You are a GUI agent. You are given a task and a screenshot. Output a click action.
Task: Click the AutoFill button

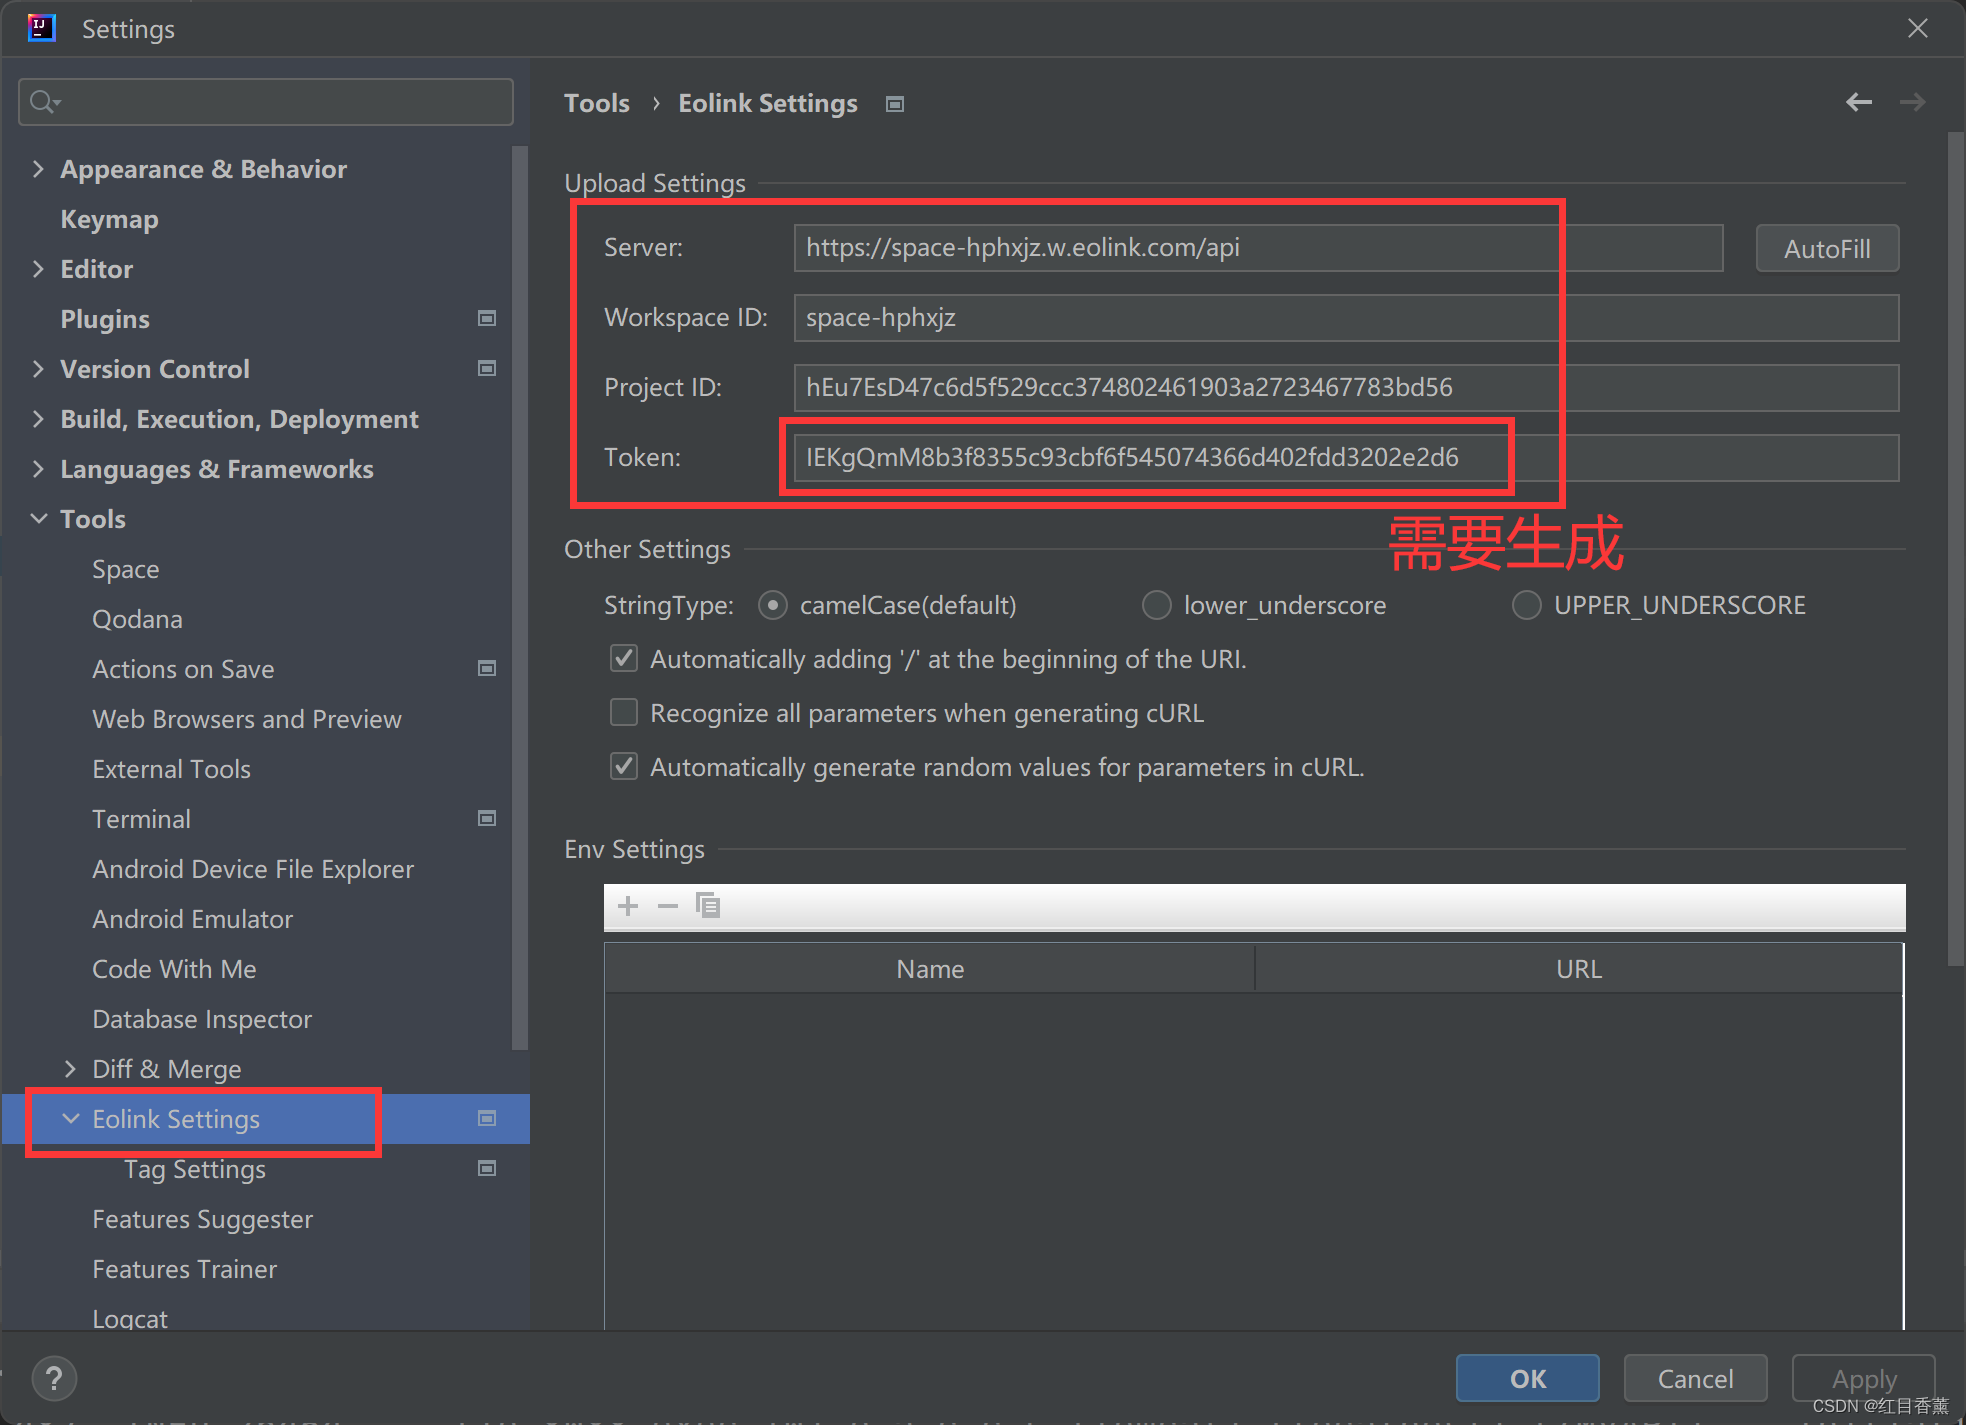(x=1826, y=247)
